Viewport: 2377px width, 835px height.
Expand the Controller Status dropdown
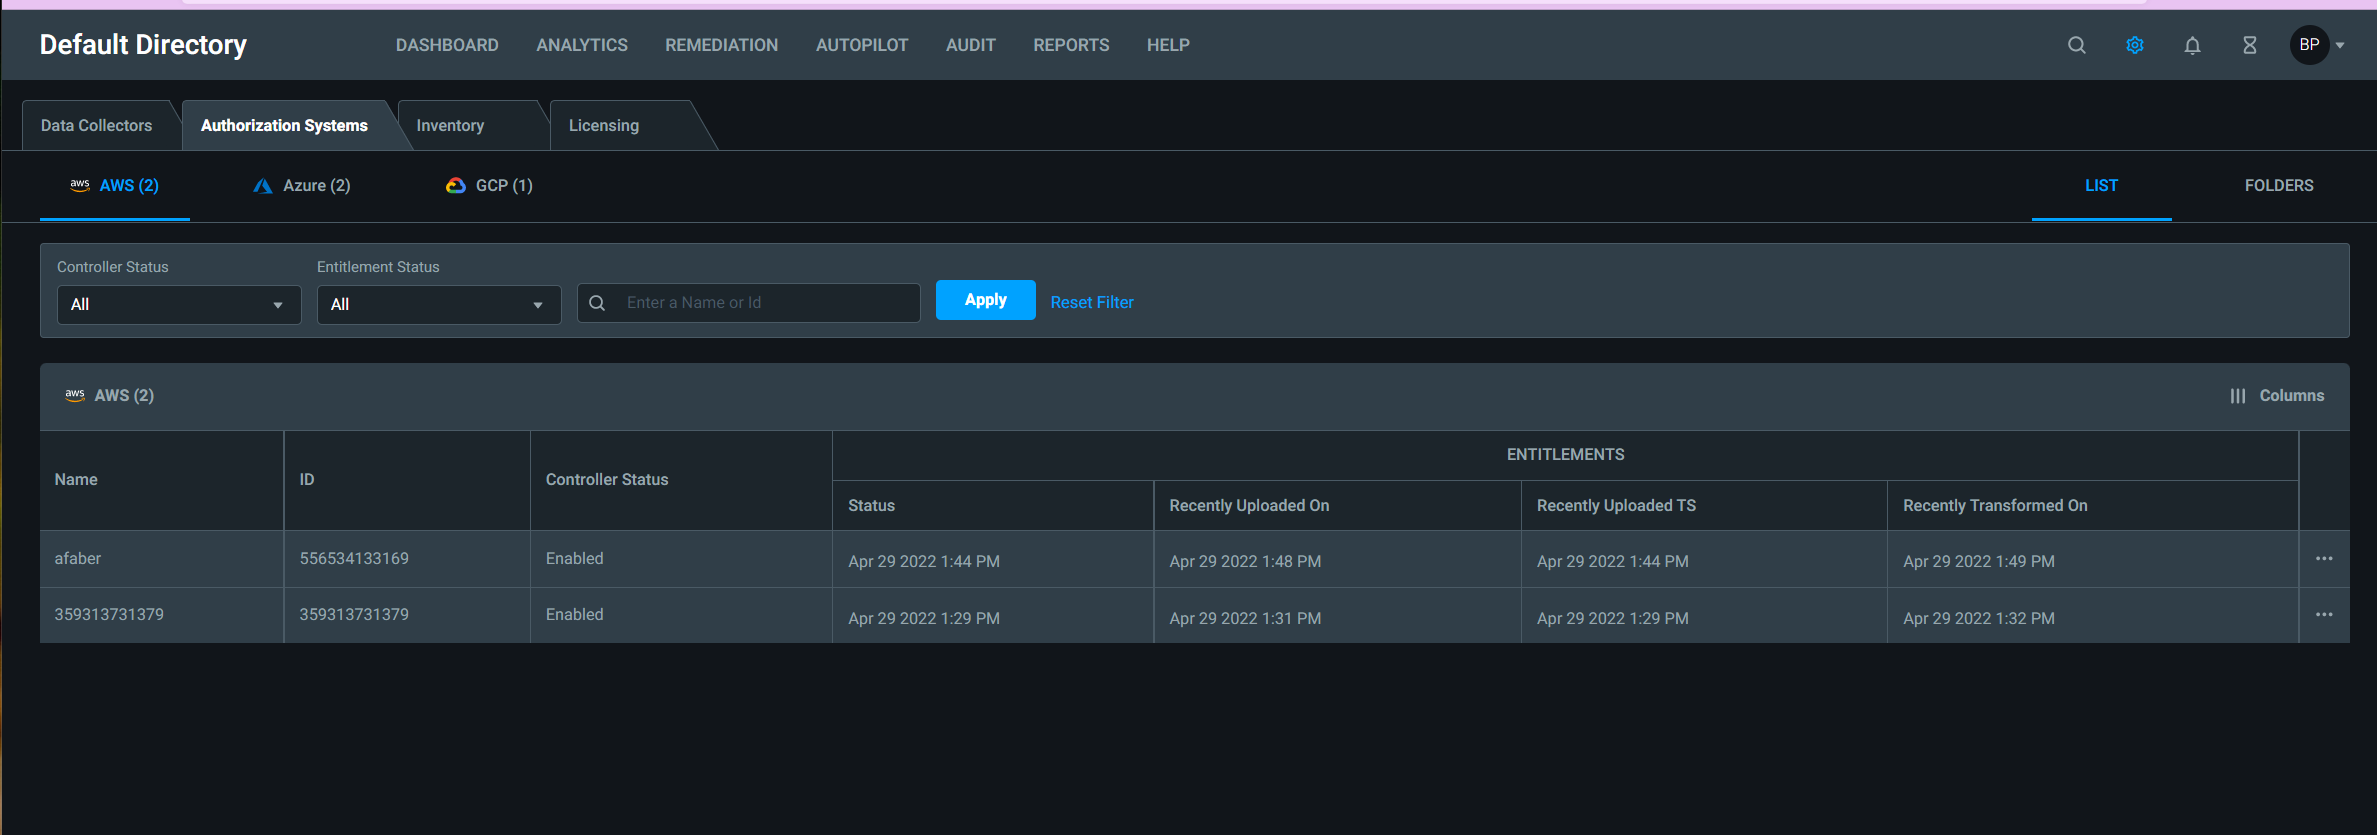tap(178, 305)
